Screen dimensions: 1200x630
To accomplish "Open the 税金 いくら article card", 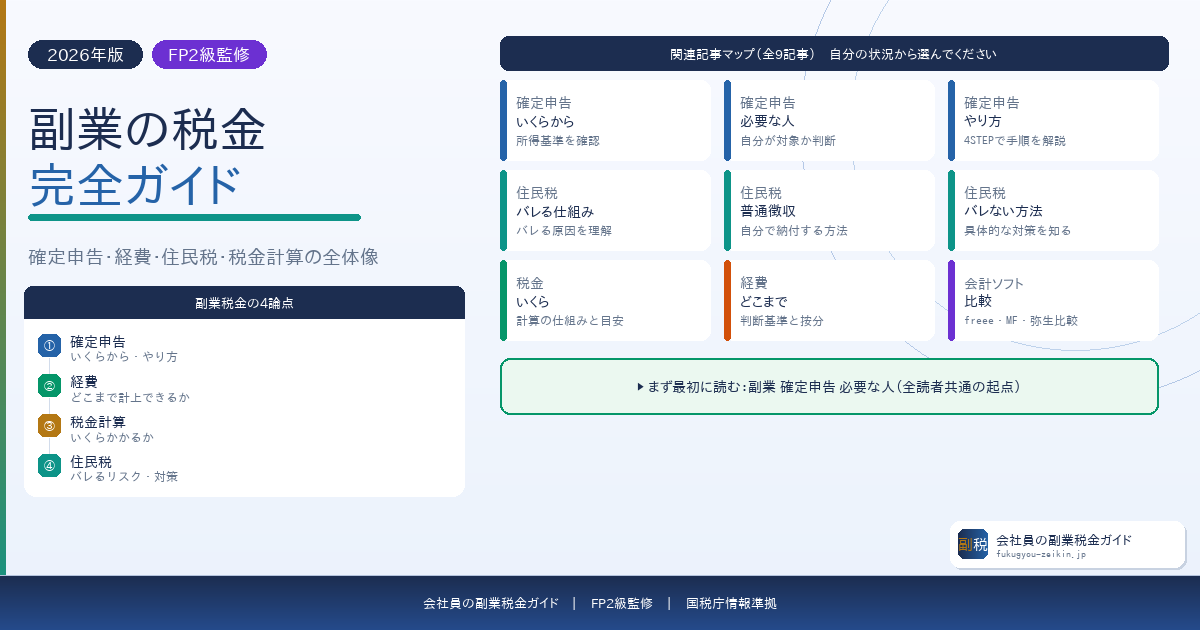I will [x=605, y=300].
